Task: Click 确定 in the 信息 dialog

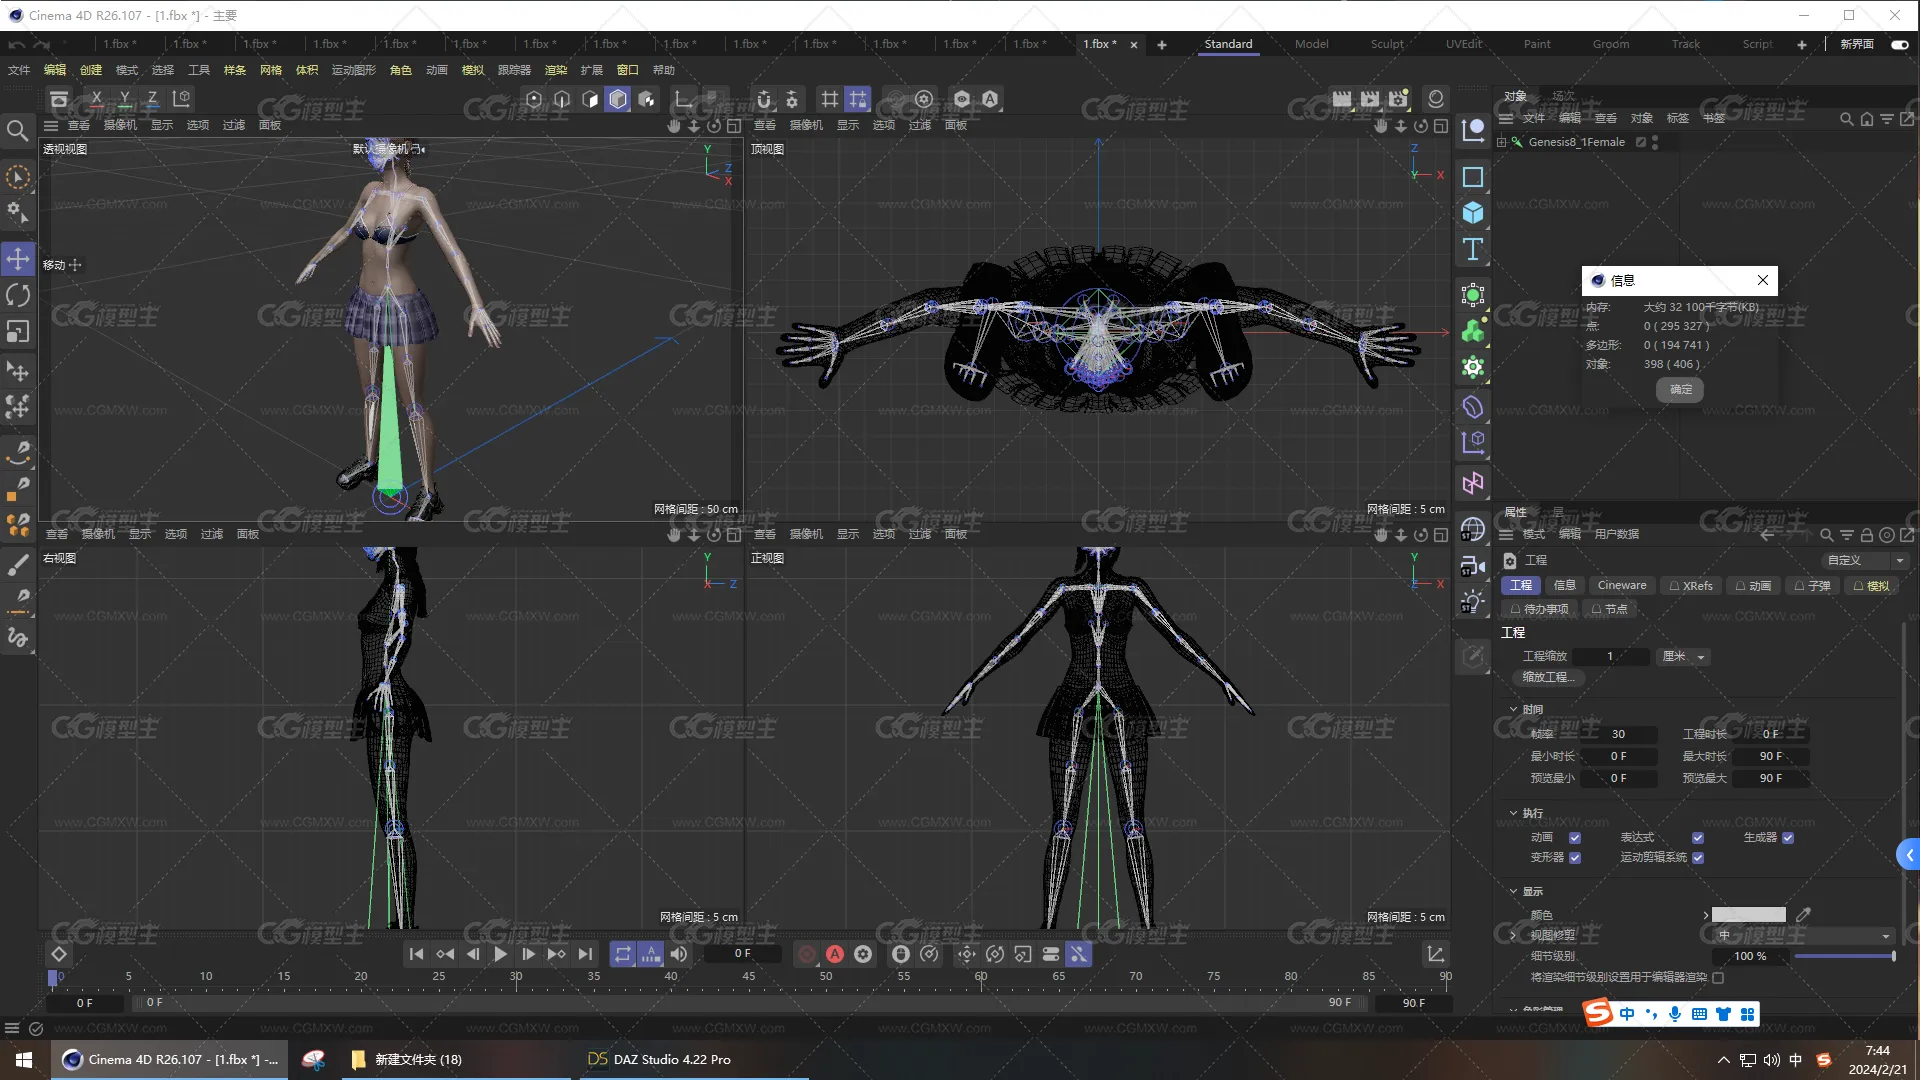Action: tap(1681, 390)
